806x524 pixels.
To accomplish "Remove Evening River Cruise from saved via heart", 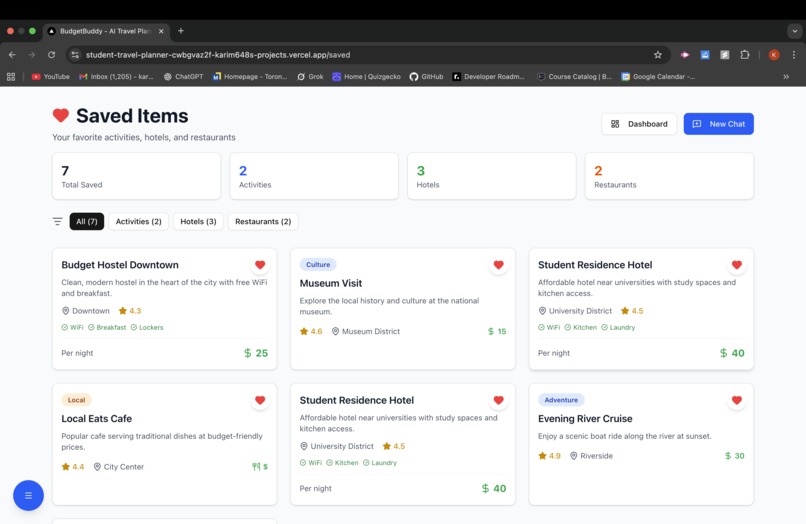I will click(737, 400).
